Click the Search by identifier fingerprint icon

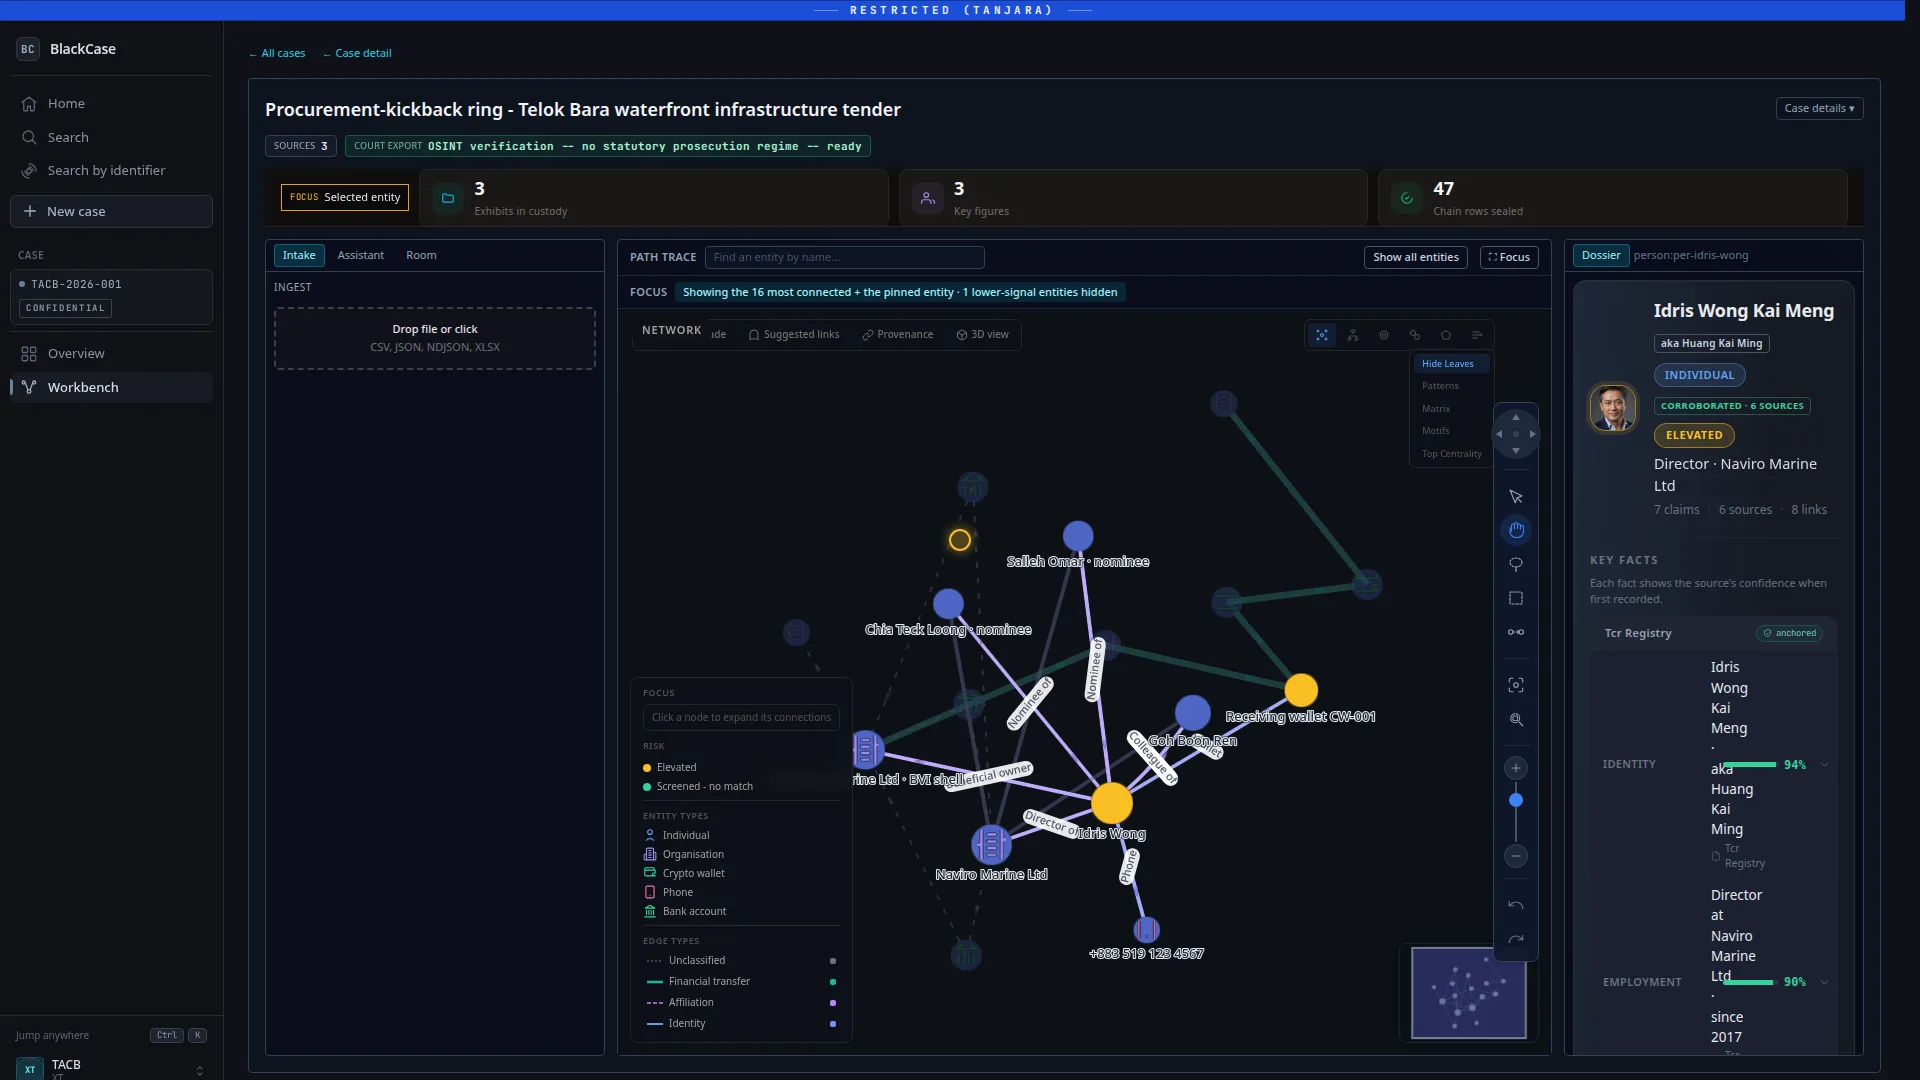29,171
